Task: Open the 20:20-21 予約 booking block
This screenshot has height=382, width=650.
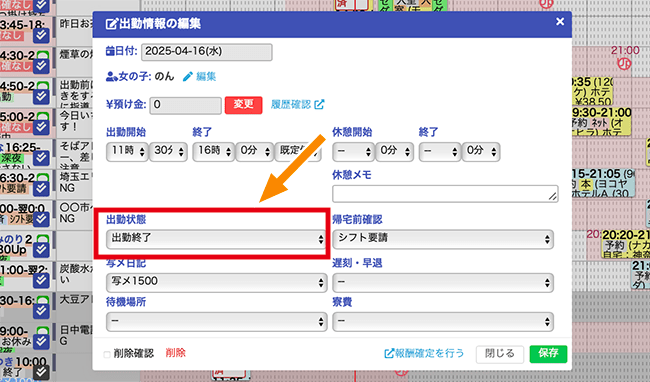Action: (x=626, y=244)
